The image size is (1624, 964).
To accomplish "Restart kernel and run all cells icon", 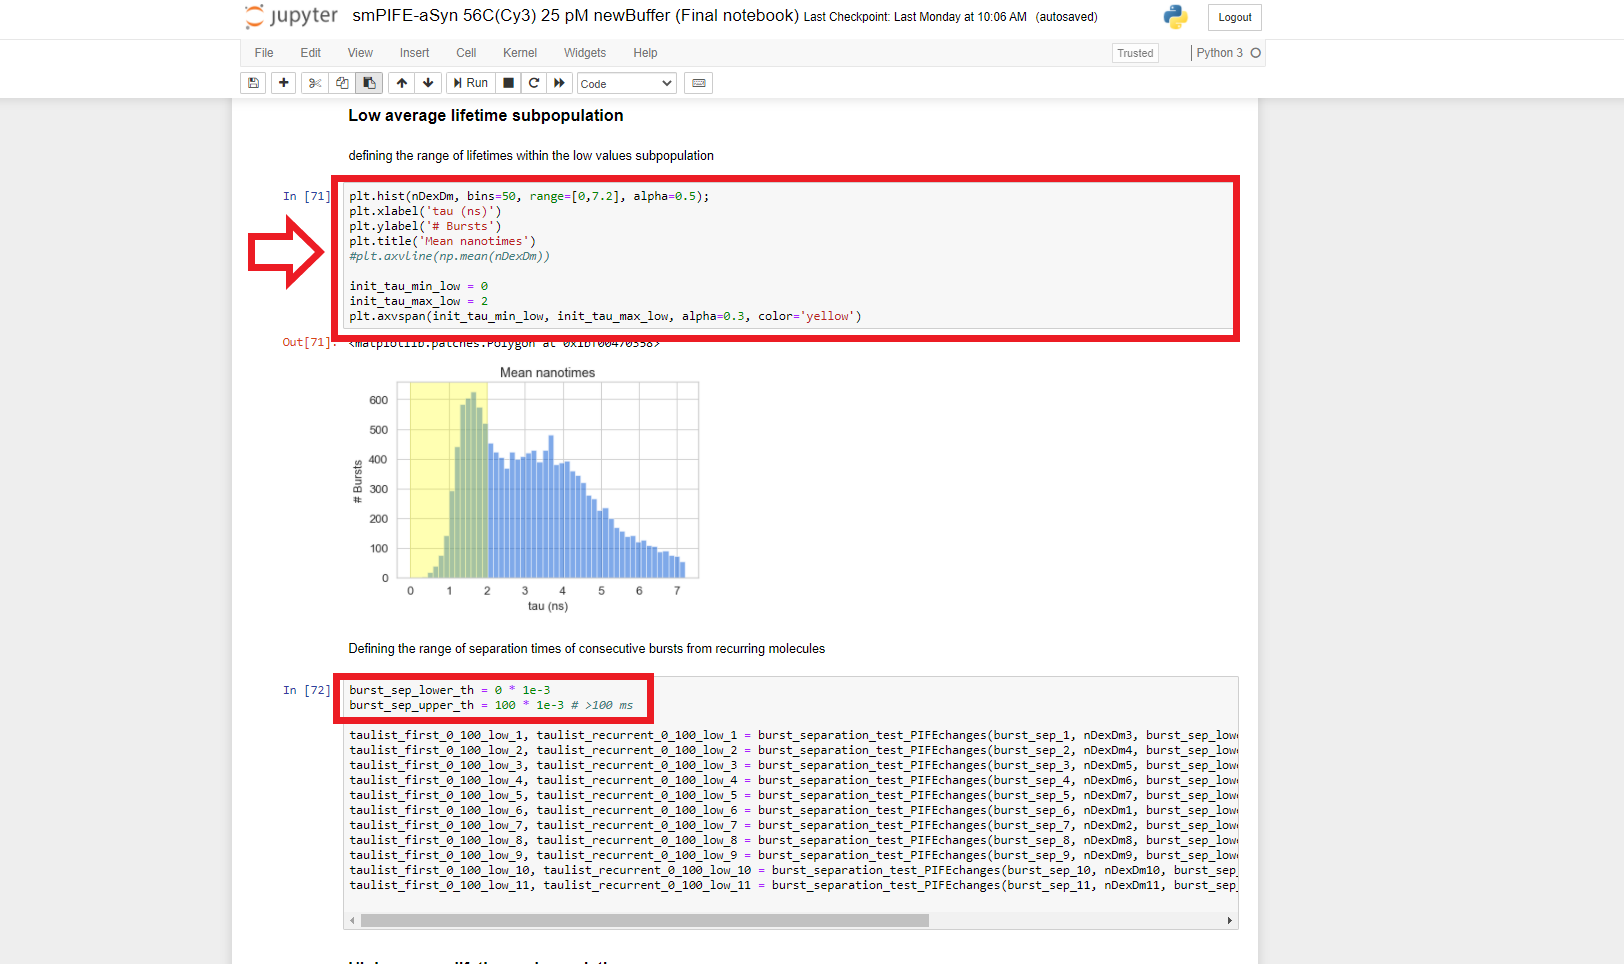I will coord(559,83).
